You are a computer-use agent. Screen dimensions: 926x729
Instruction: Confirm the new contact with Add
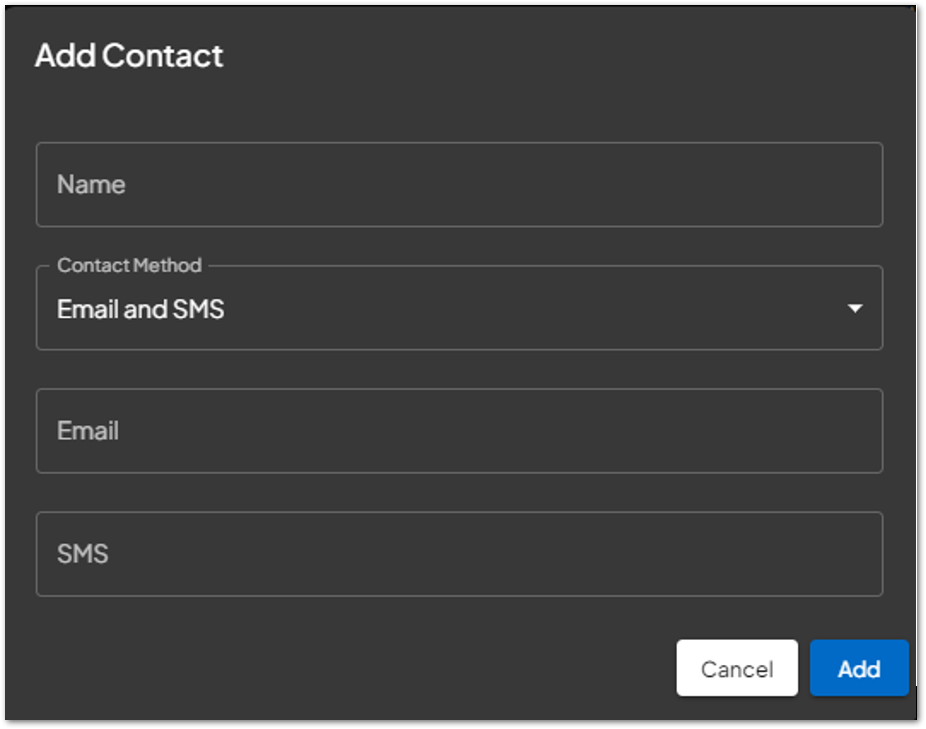(x=859, y=668)
